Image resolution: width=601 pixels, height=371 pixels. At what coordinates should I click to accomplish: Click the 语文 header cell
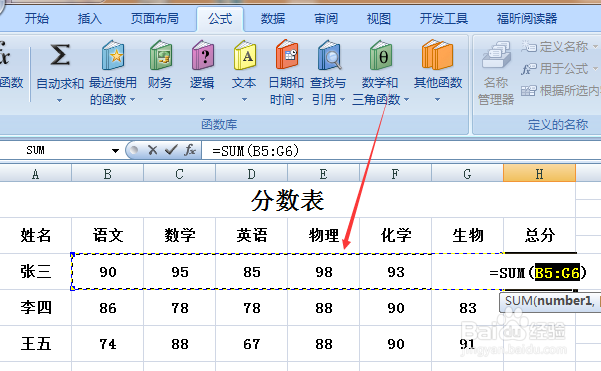click(x=108, y=235)
